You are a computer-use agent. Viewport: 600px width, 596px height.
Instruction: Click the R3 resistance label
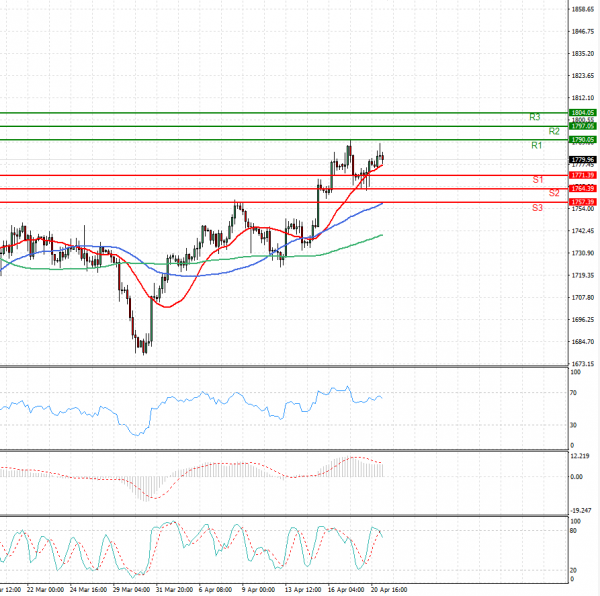535,117
